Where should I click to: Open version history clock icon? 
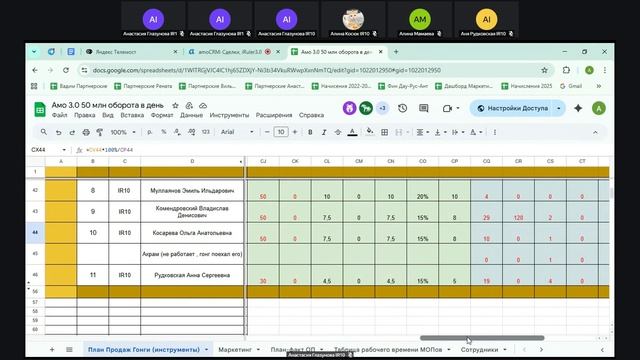point(402,108)
